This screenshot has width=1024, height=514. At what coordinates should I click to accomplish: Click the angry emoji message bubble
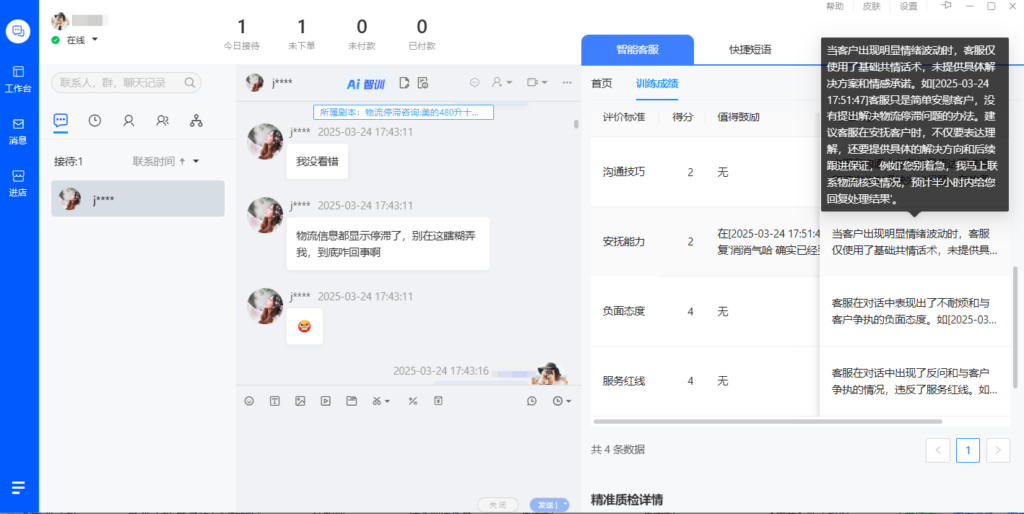[304, 326]
